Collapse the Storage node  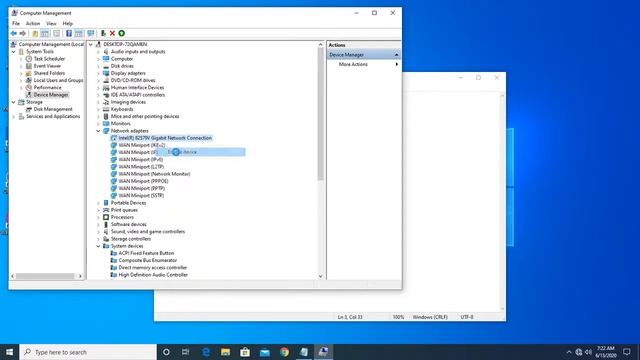pyautogui.click(x=13, y=102)
